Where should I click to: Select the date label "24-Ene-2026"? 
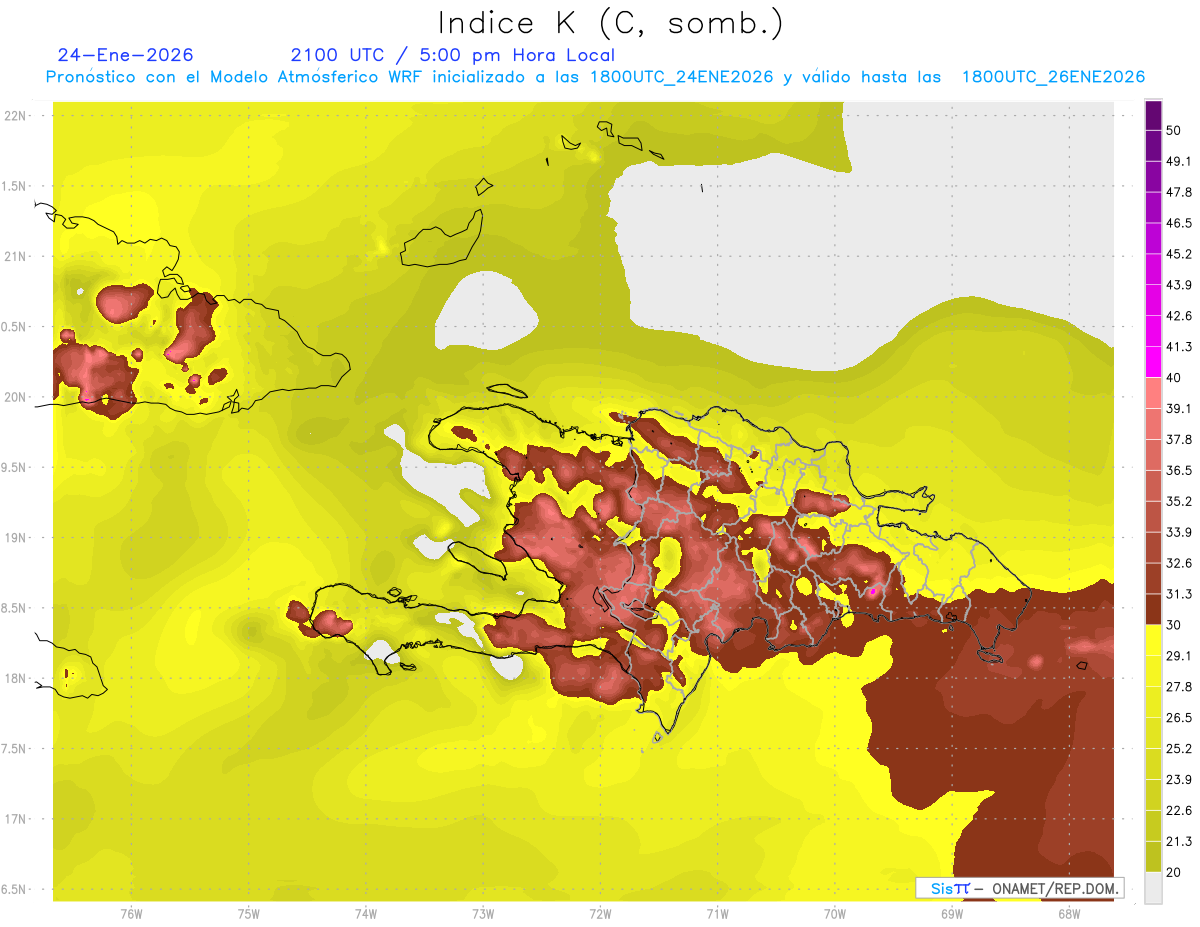point(125,55)
